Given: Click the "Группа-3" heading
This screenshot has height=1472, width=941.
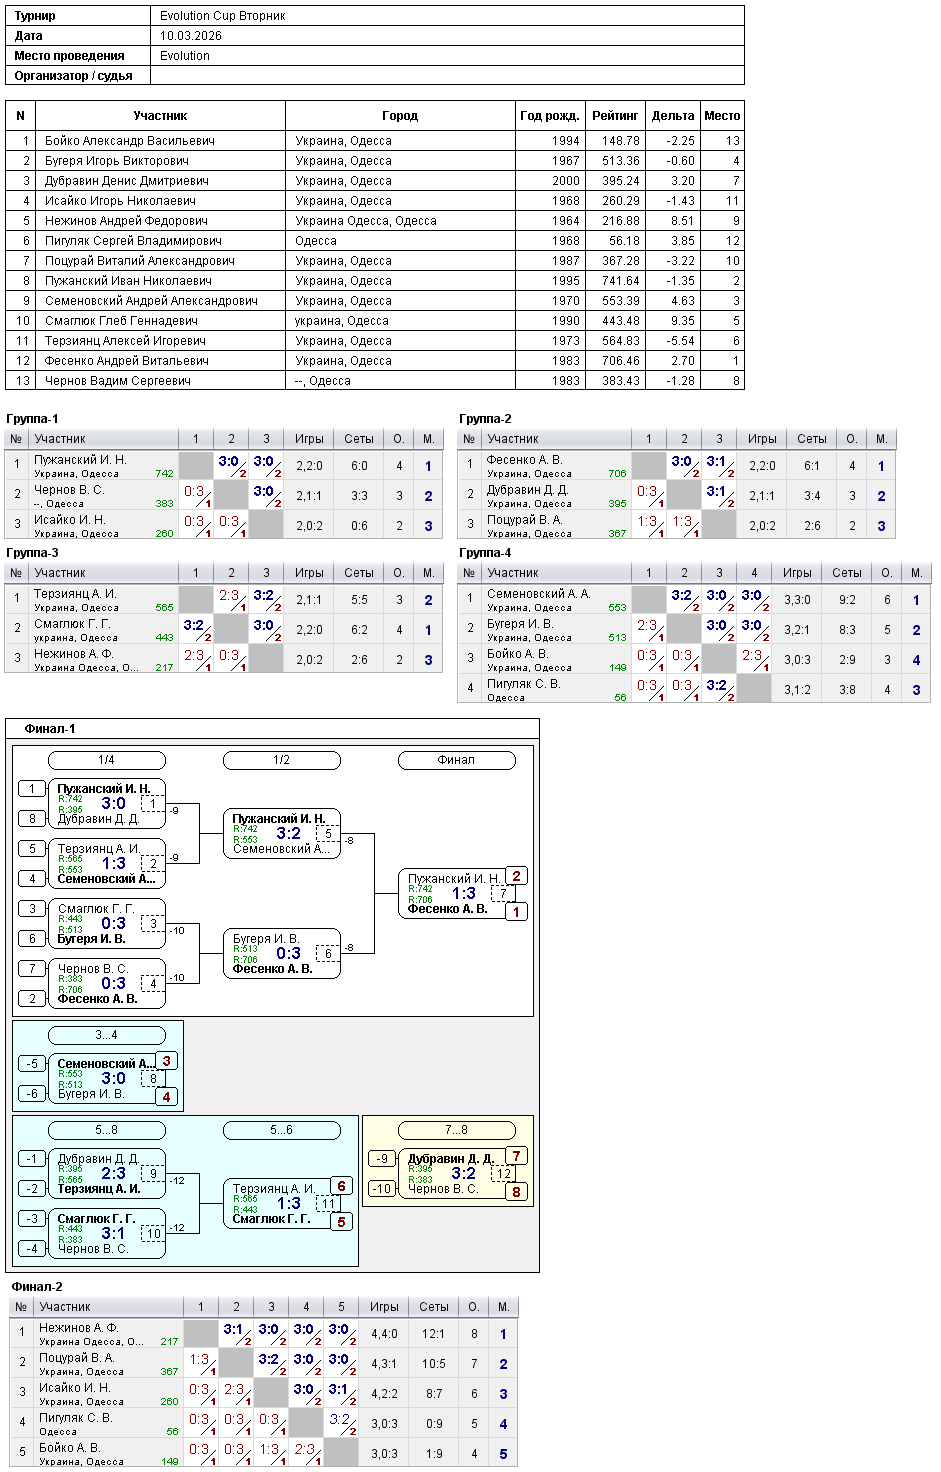Looking at the screenshot, I should click(32, 553).
